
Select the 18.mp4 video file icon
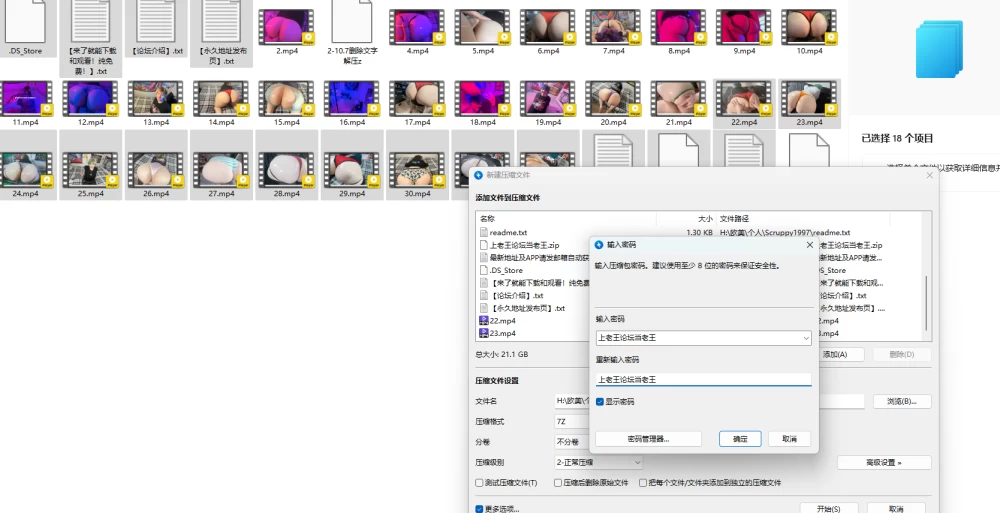pos(482,98)
